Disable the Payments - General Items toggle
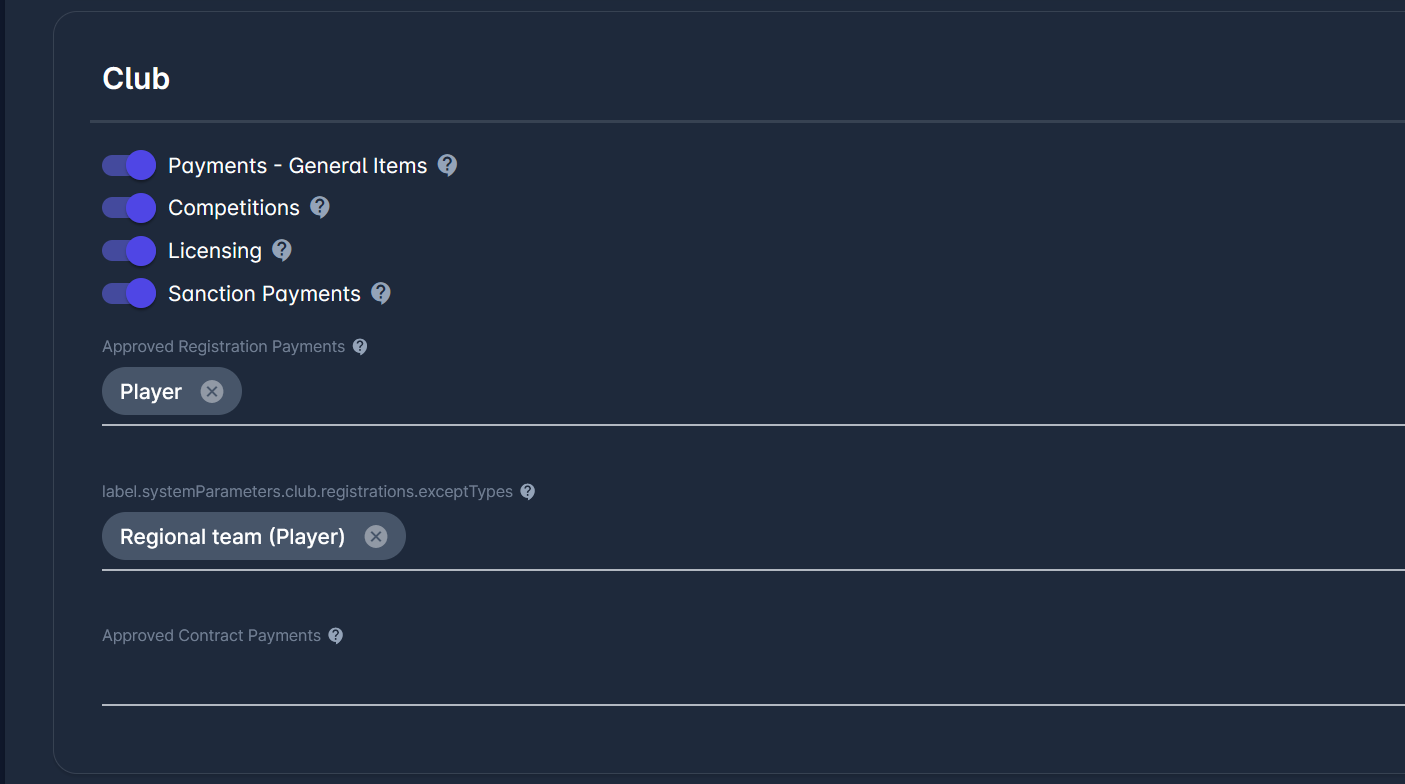 point(128,164)
